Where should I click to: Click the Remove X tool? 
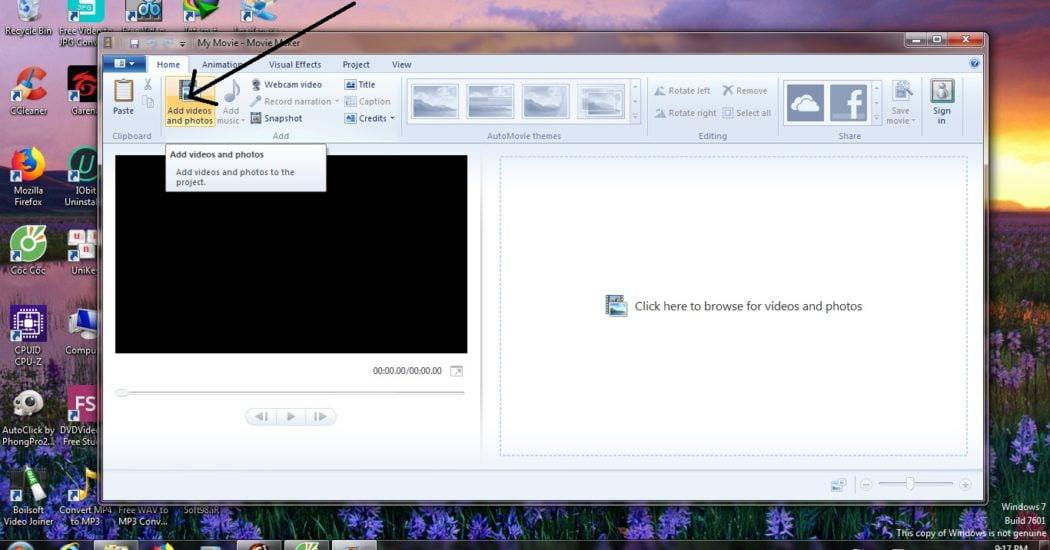click(x=744, y=90)
